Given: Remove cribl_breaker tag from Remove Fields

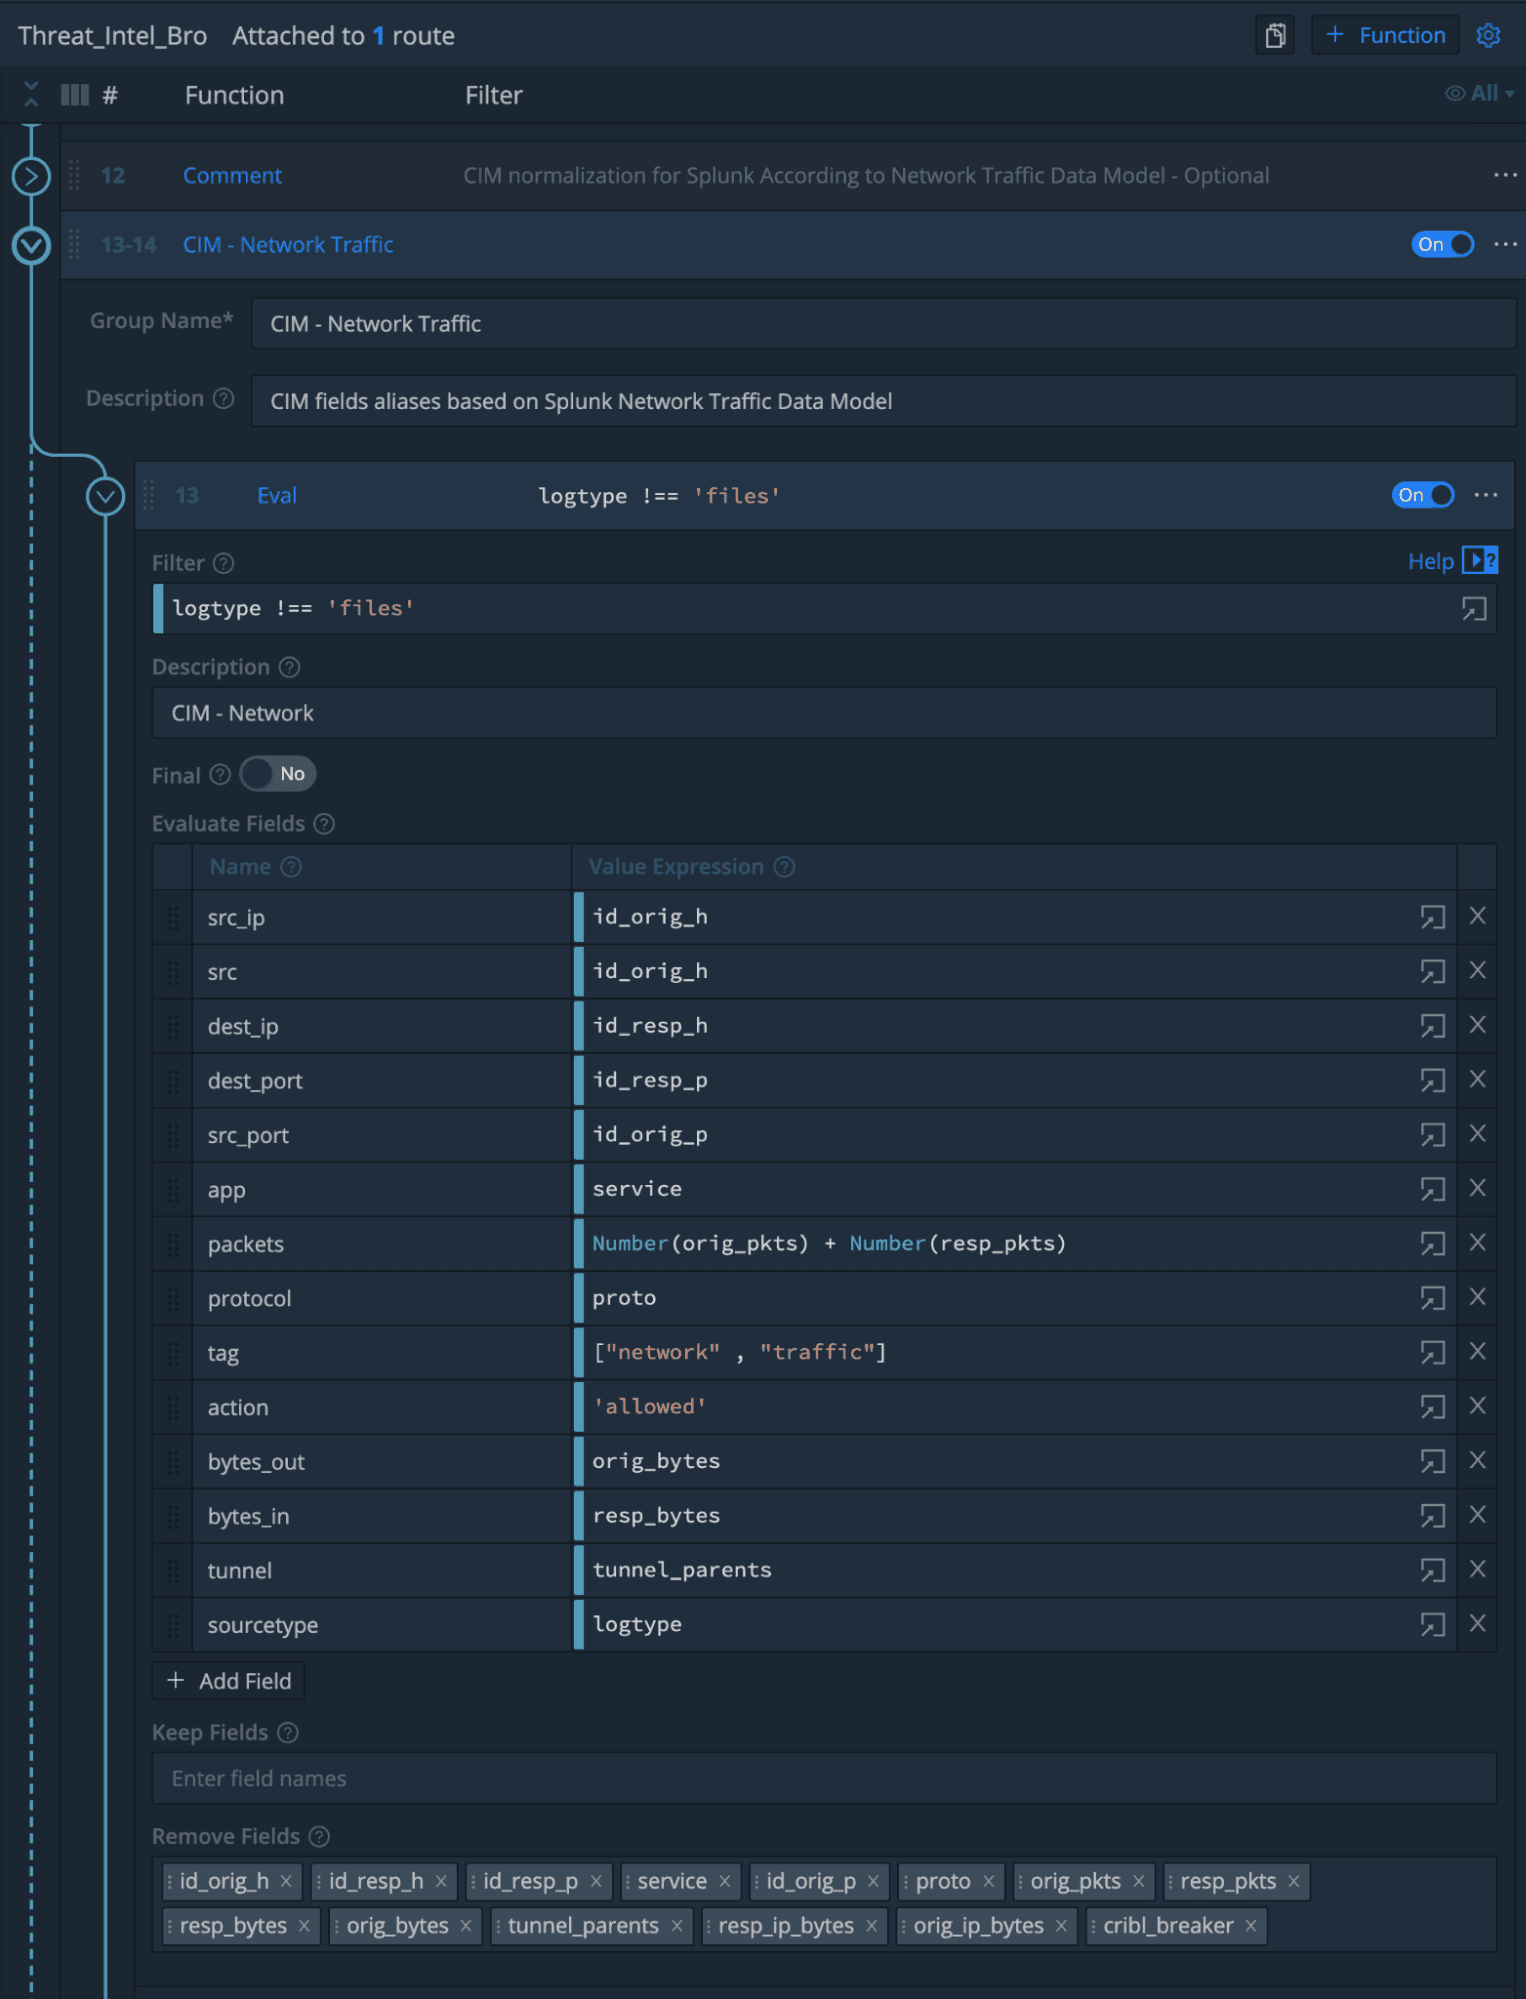Looking at the screenshot, I should pos(1250,1925).
